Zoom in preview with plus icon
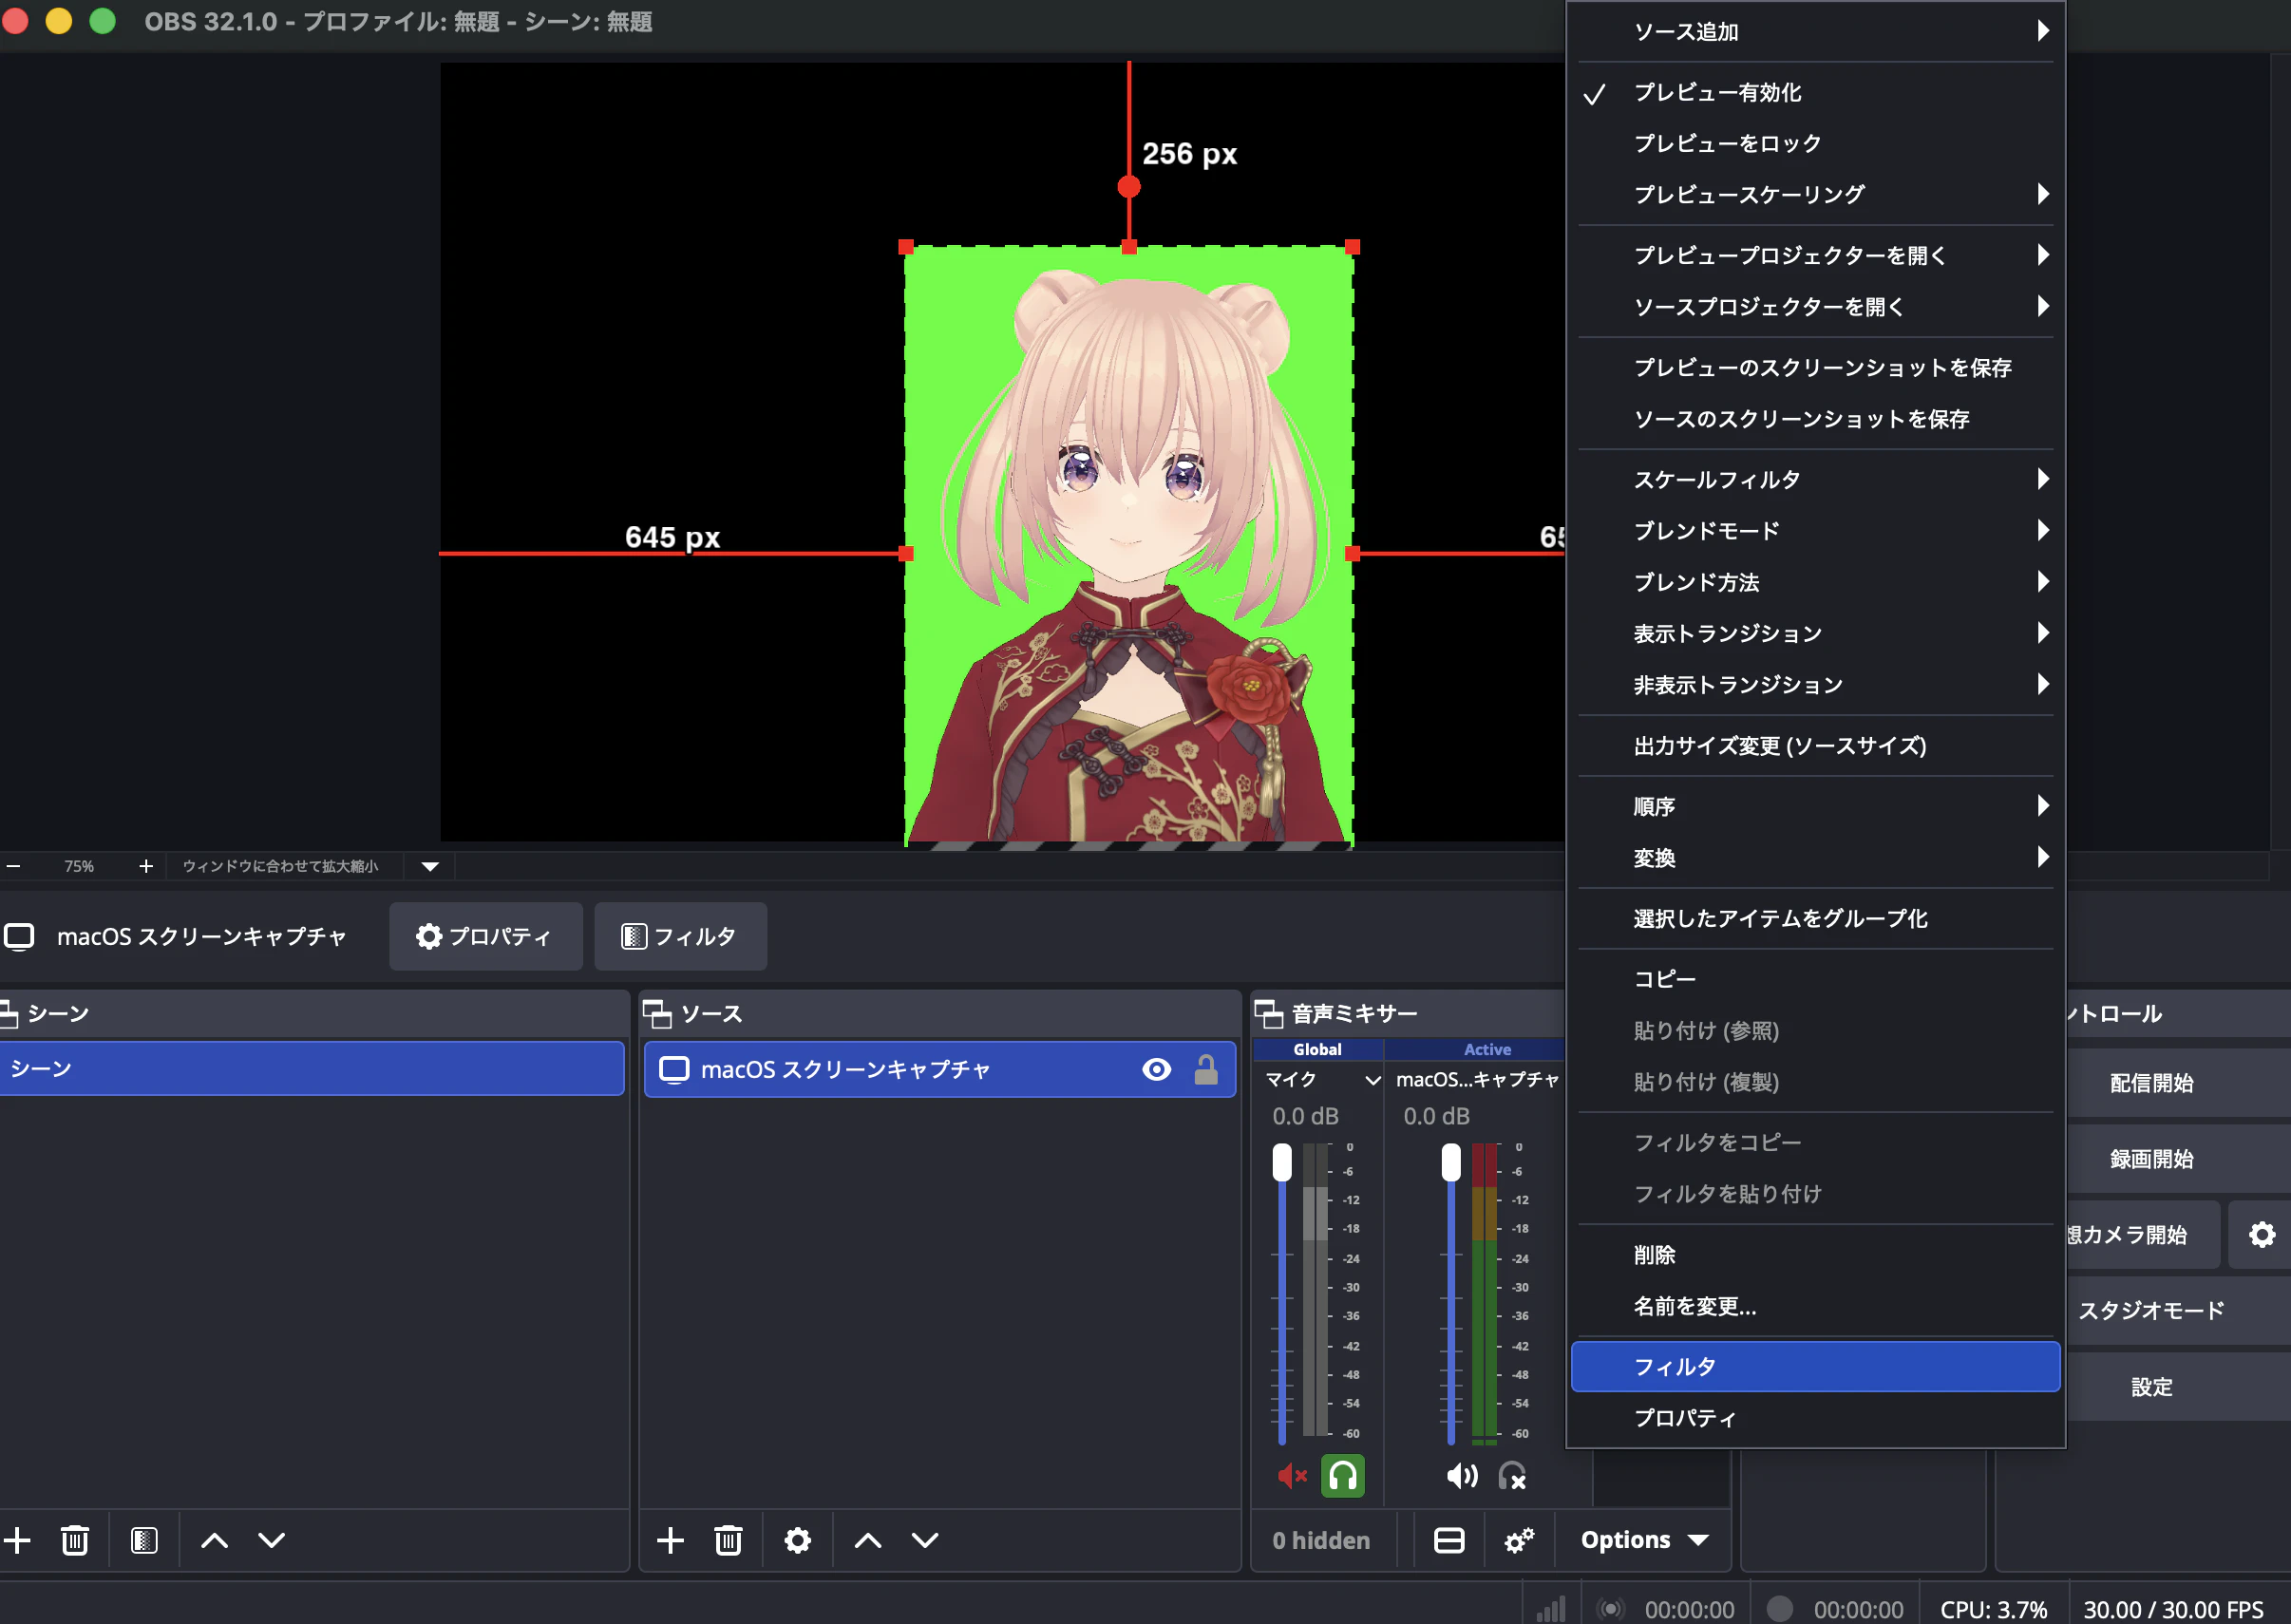Screen dimensions: 2291x1624 (146, 866)
